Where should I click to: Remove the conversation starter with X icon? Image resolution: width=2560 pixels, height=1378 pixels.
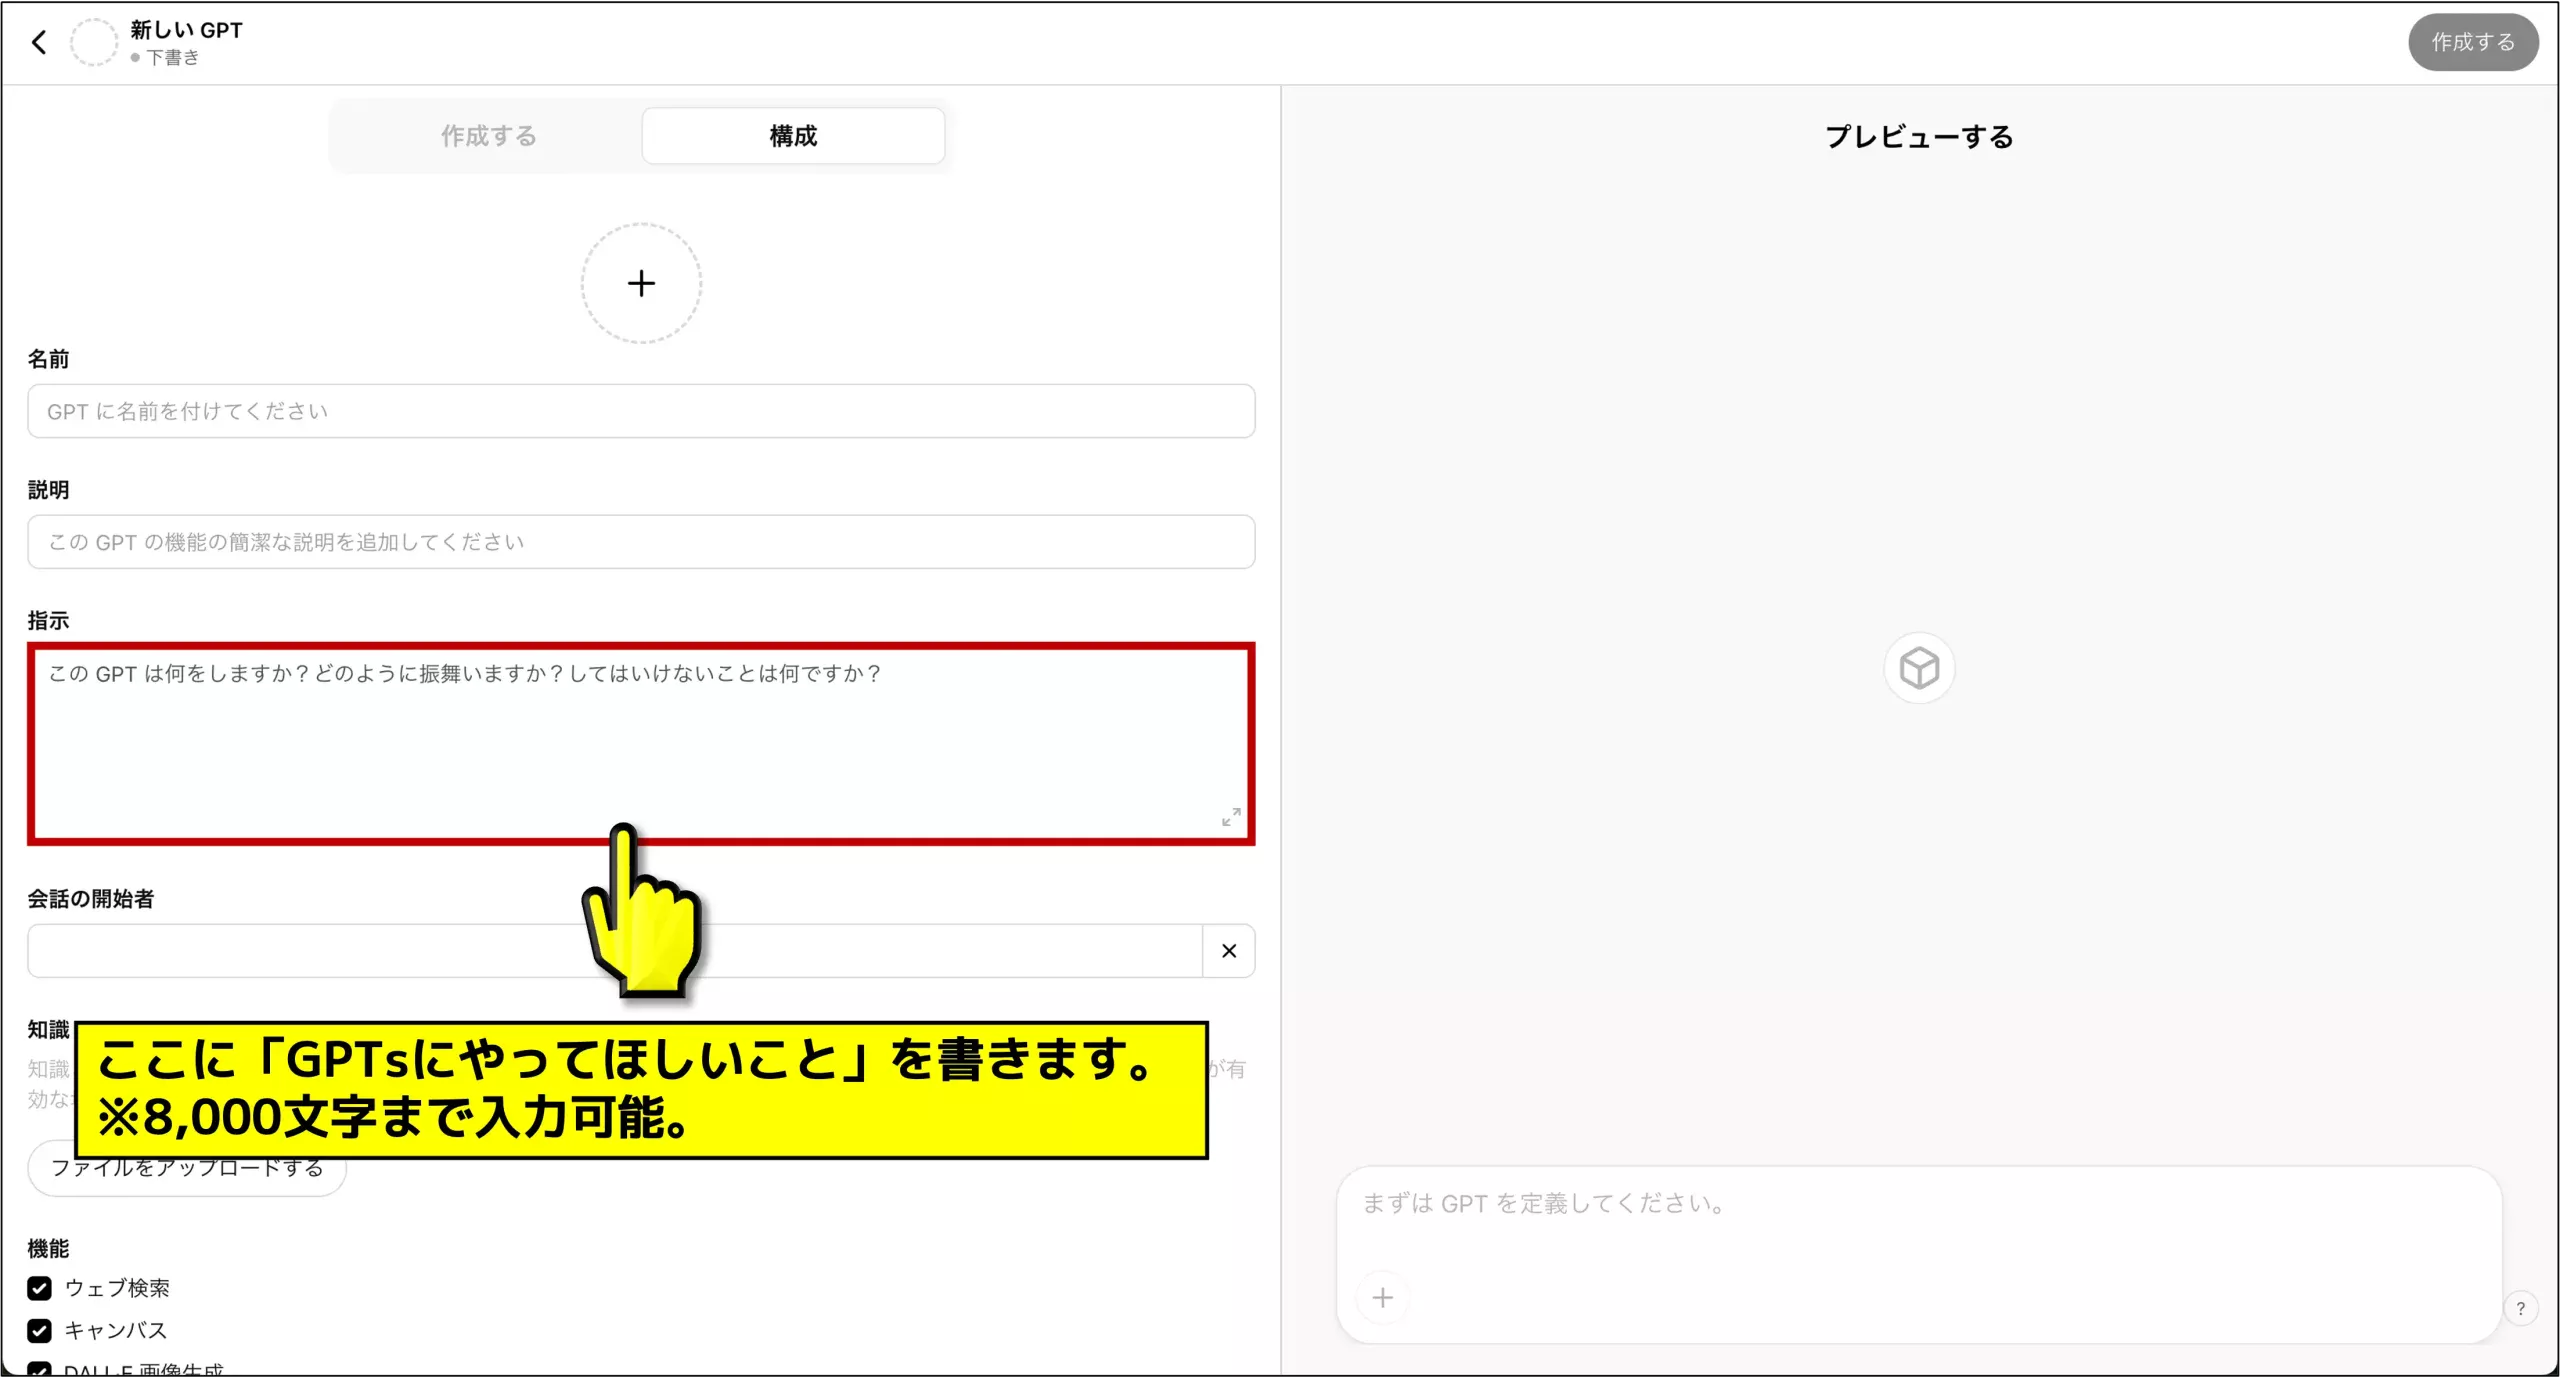point(1229,951)
